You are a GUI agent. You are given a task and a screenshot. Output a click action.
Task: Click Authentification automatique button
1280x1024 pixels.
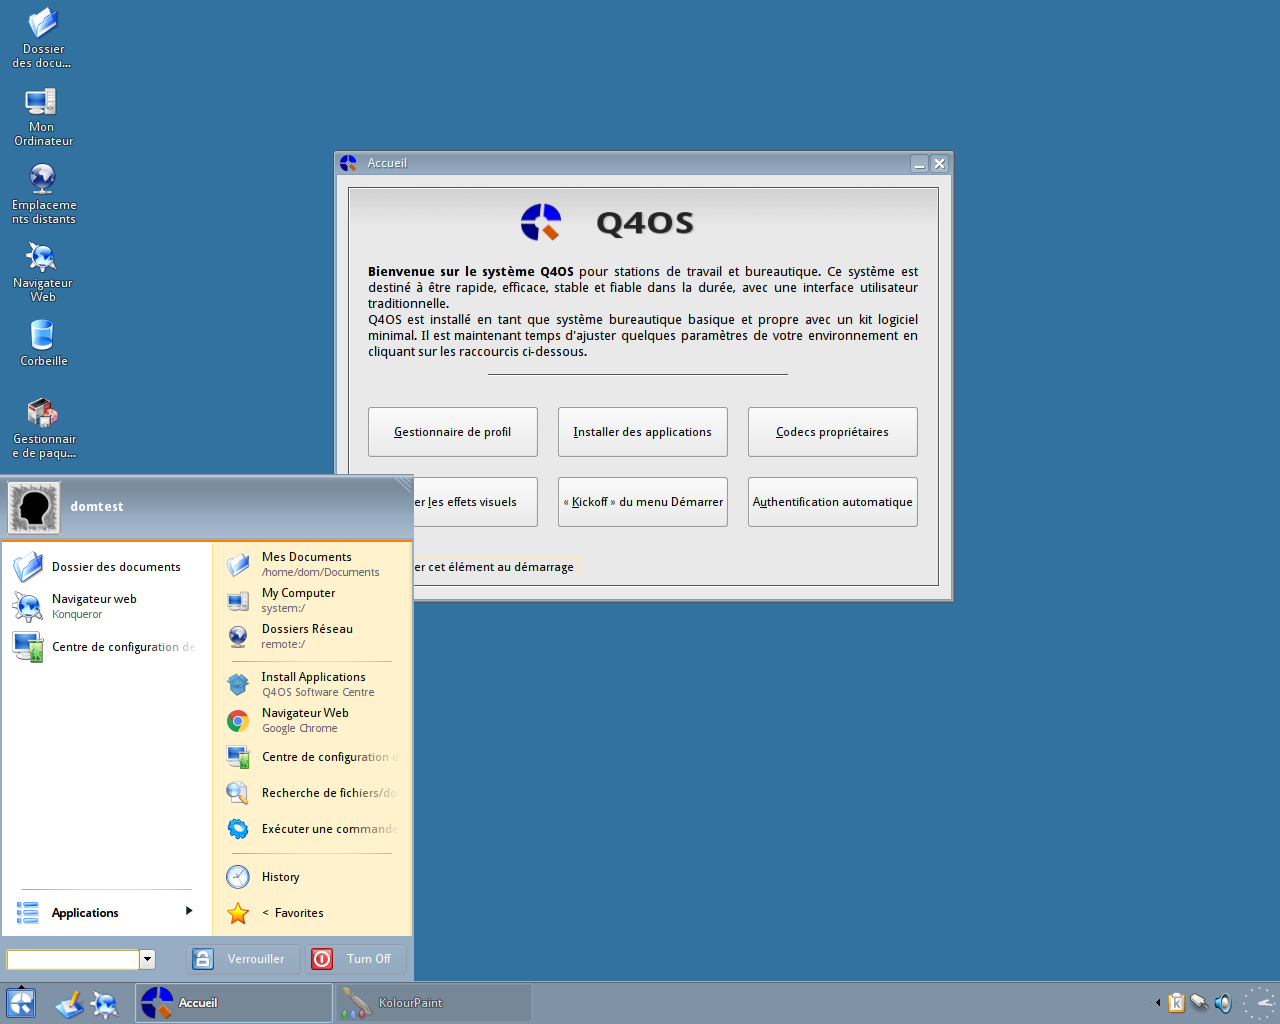(833, 502)
